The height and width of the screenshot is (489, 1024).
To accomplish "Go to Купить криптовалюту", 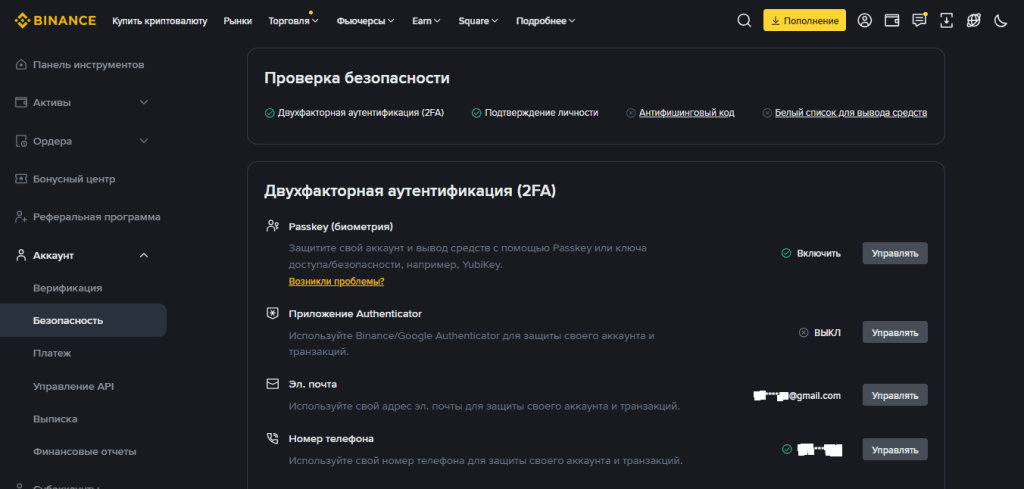I will tap(159, 21).
